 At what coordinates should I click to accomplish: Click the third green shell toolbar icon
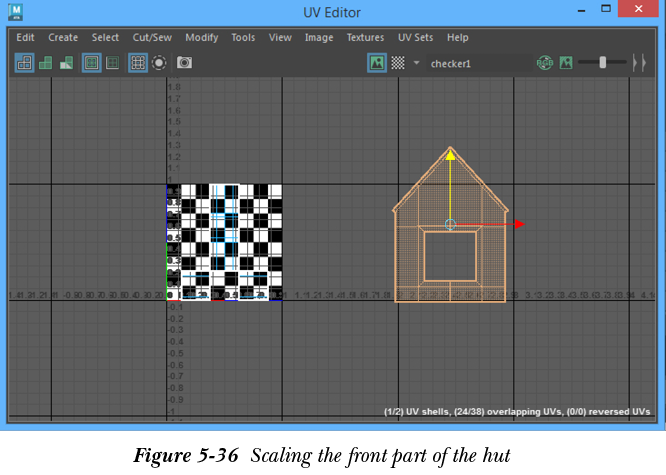(x=66, y=62)
